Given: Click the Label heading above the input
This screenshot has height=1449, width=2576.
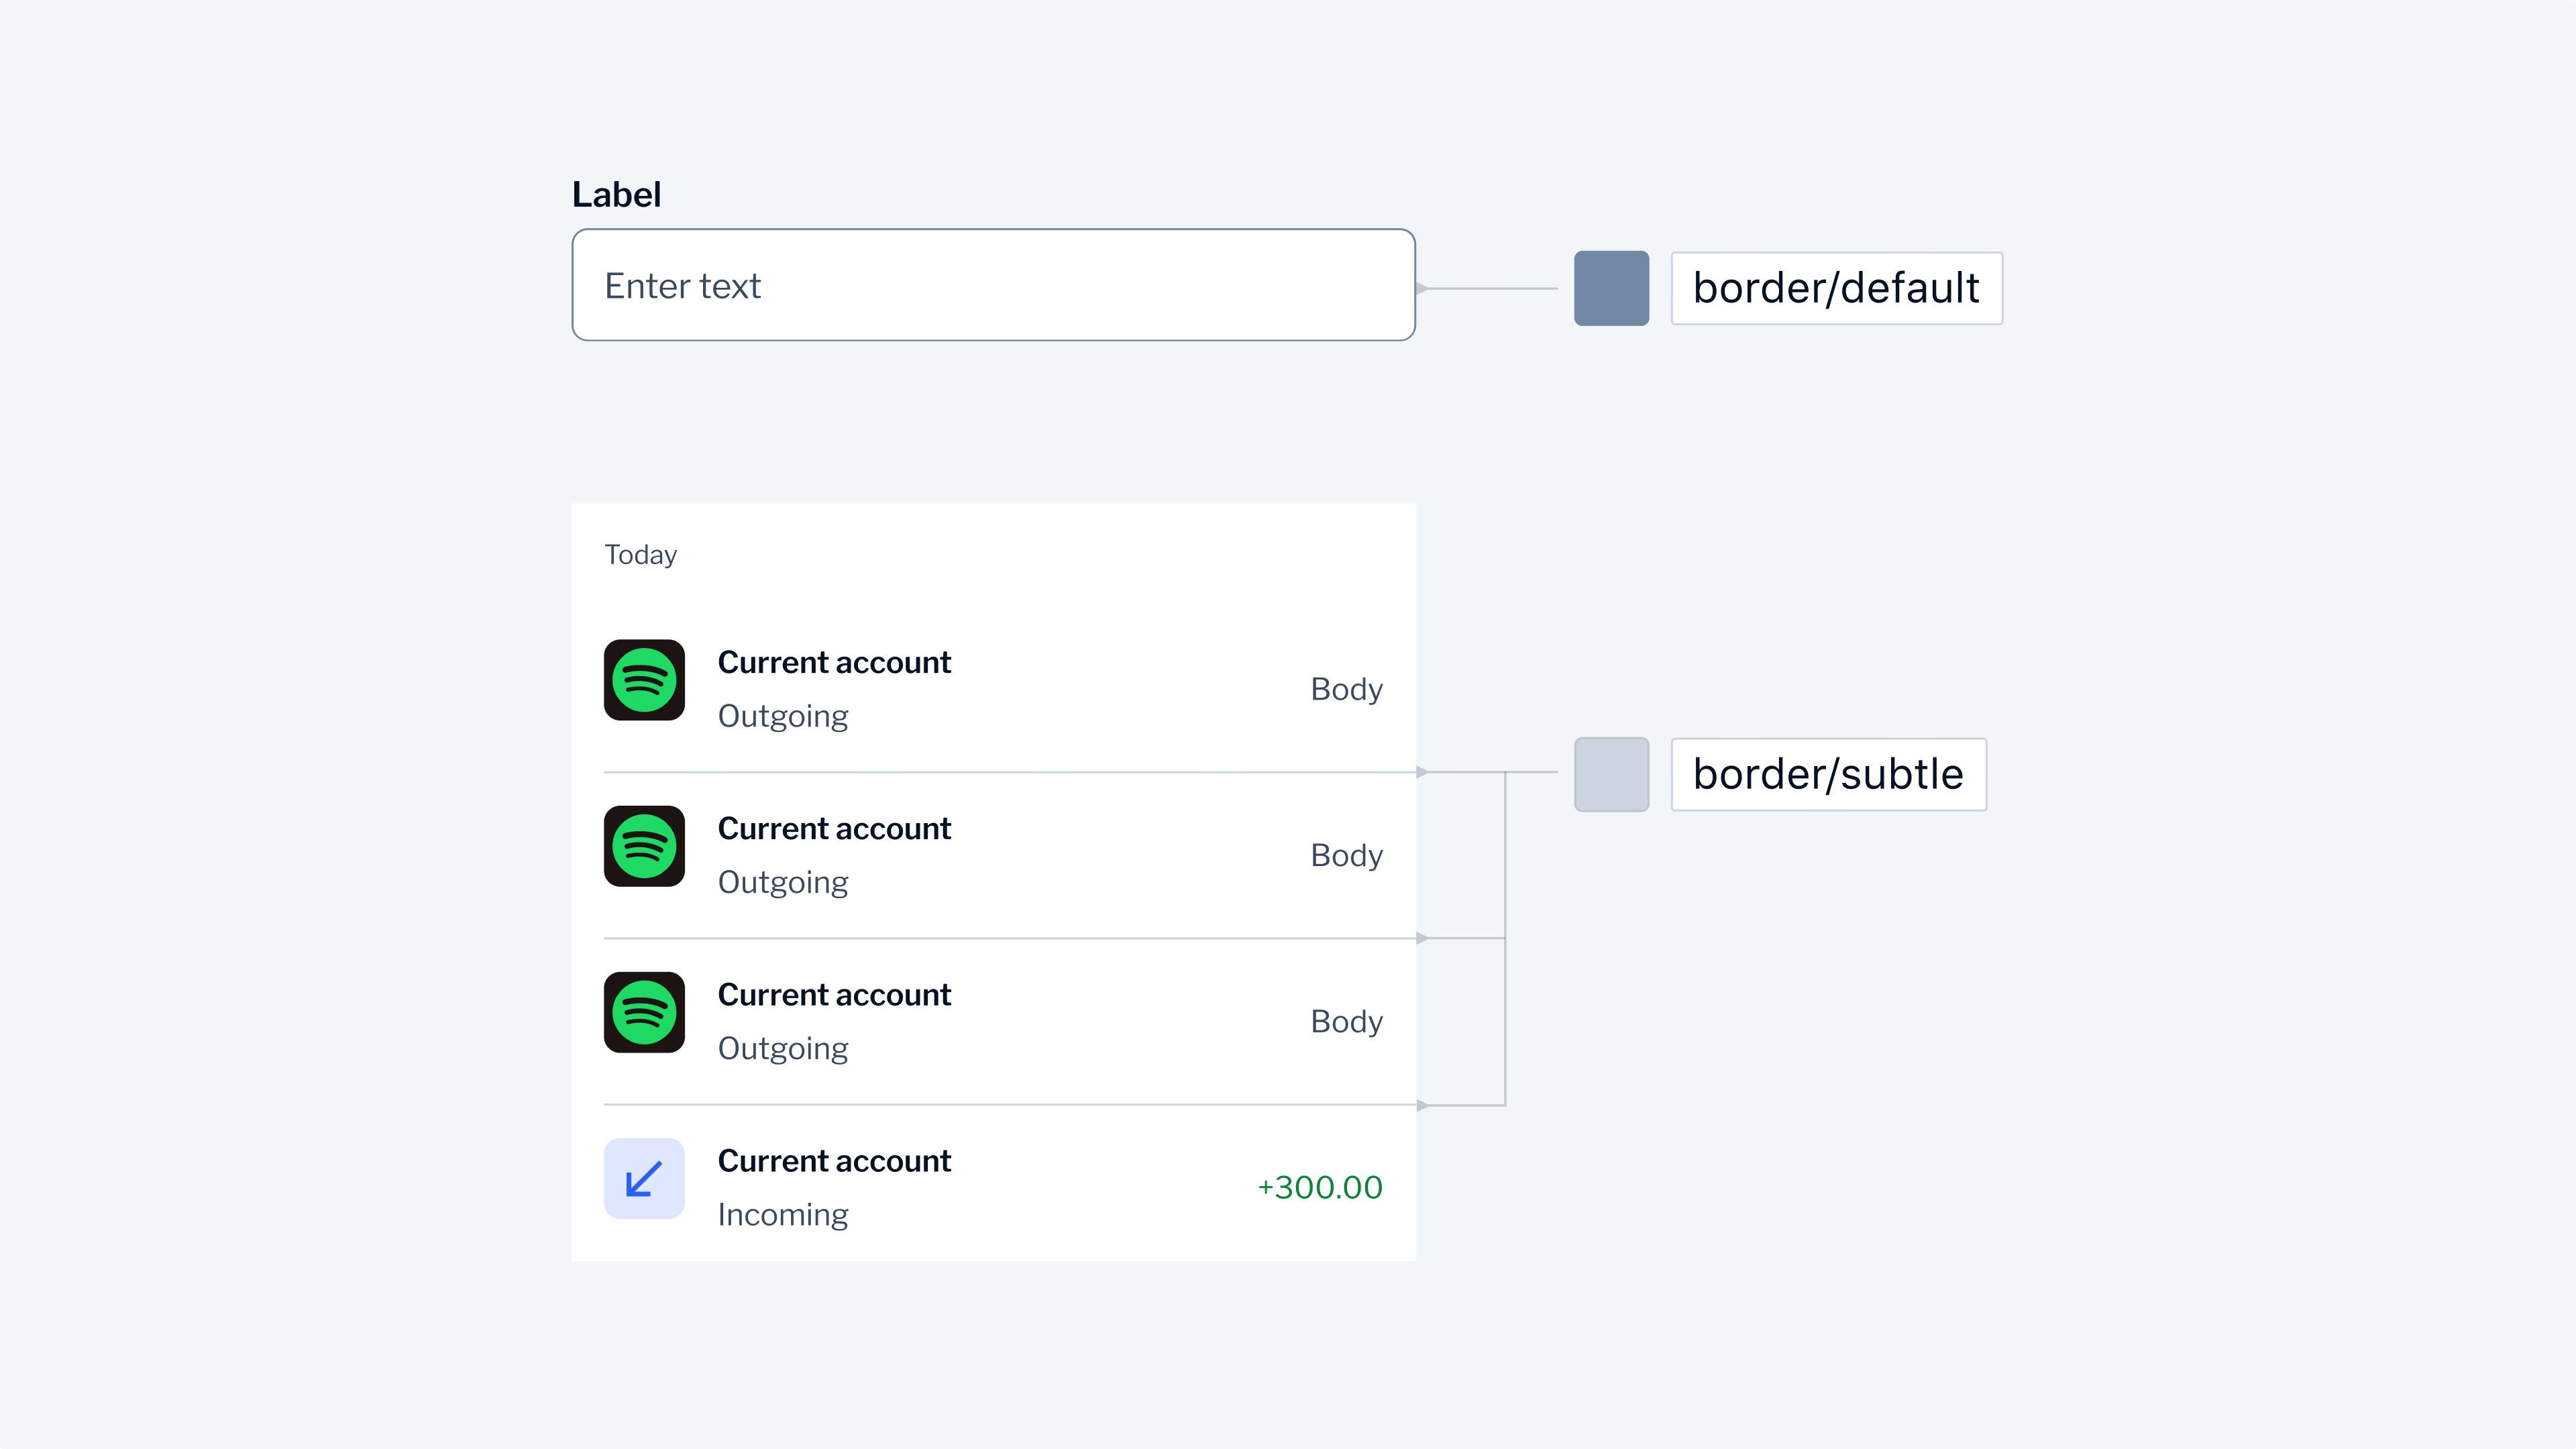Looking at the screenshot, I should tap(616, 194).
